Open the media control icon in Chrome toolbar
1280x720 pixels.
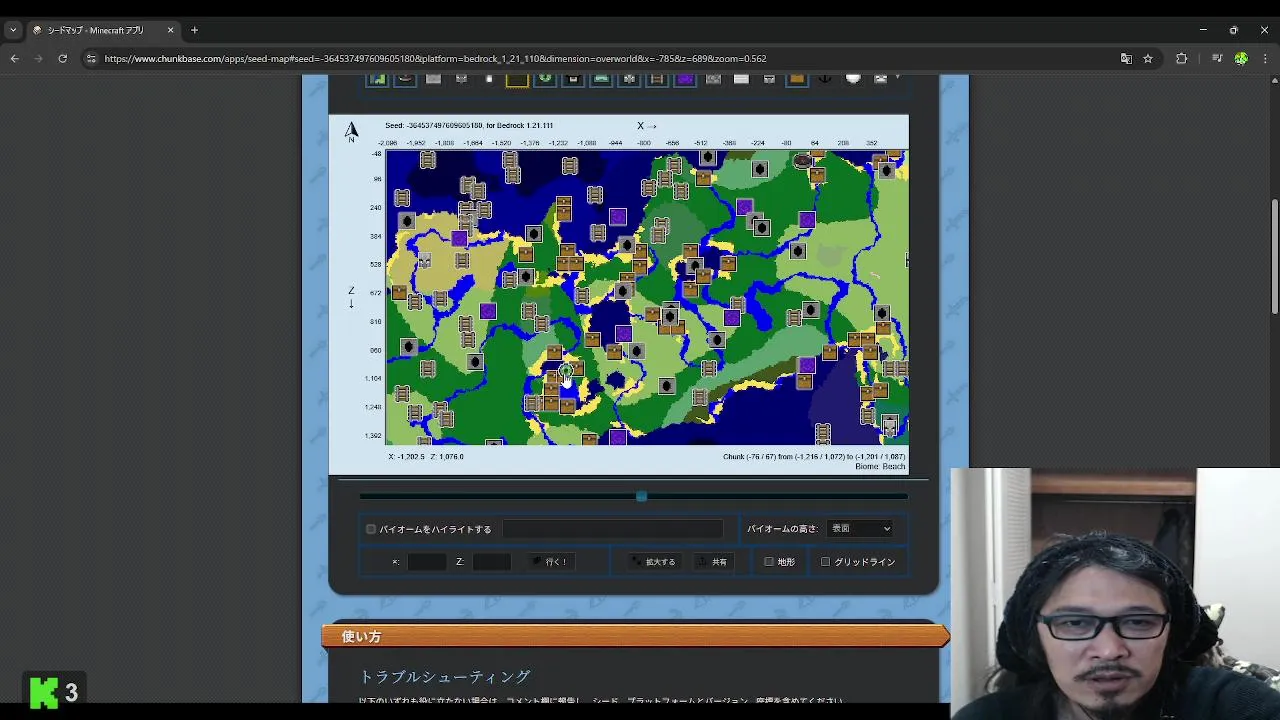(1216, 59)
